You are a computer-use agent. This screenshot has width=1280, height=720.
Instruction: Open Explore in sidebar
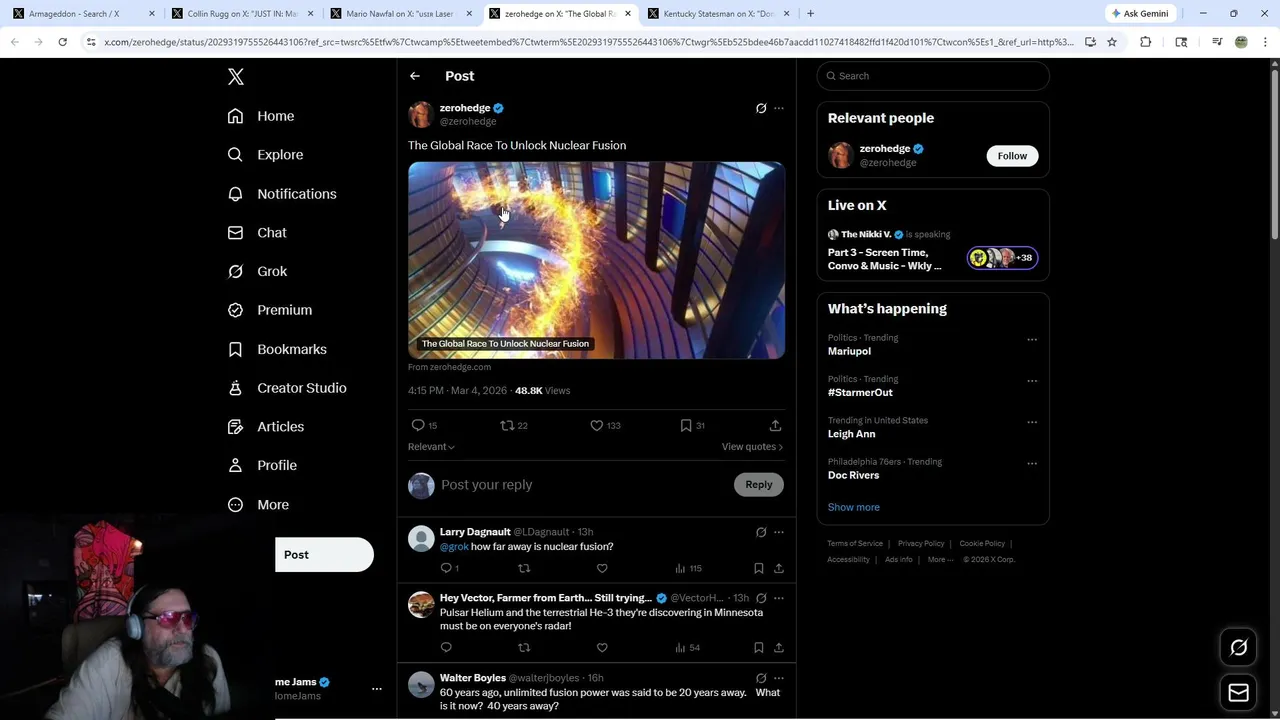[x=265, y=155]
